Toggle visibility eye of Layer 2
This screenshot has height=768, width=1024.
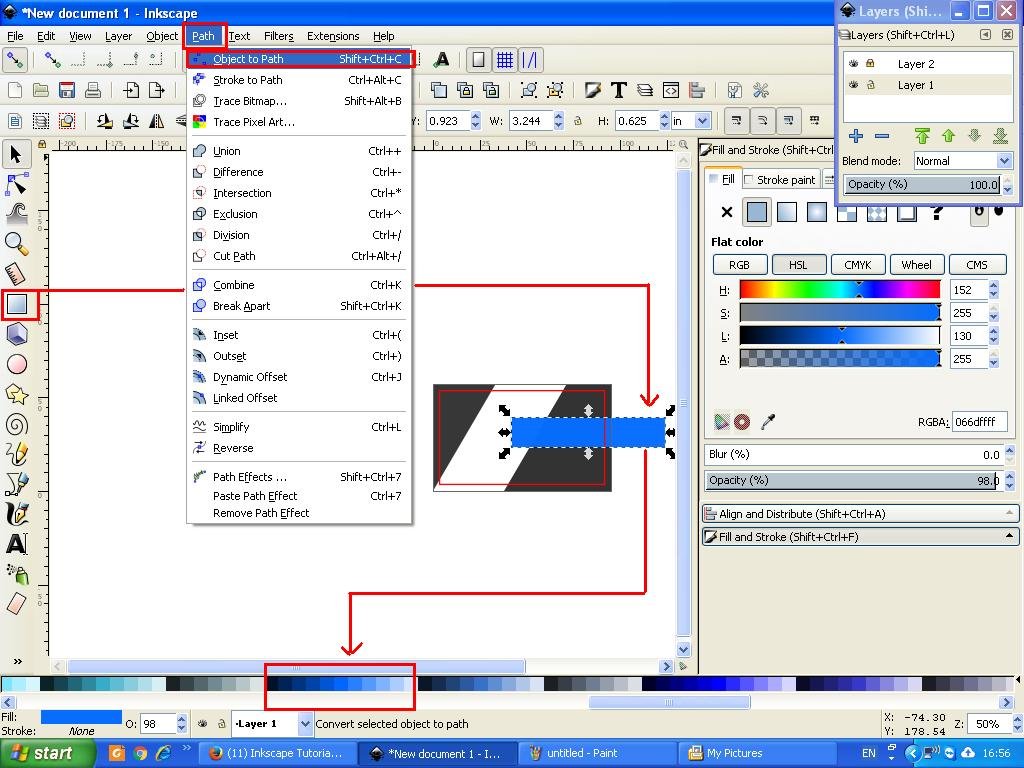pyautogui.click(x=853, y=64)
